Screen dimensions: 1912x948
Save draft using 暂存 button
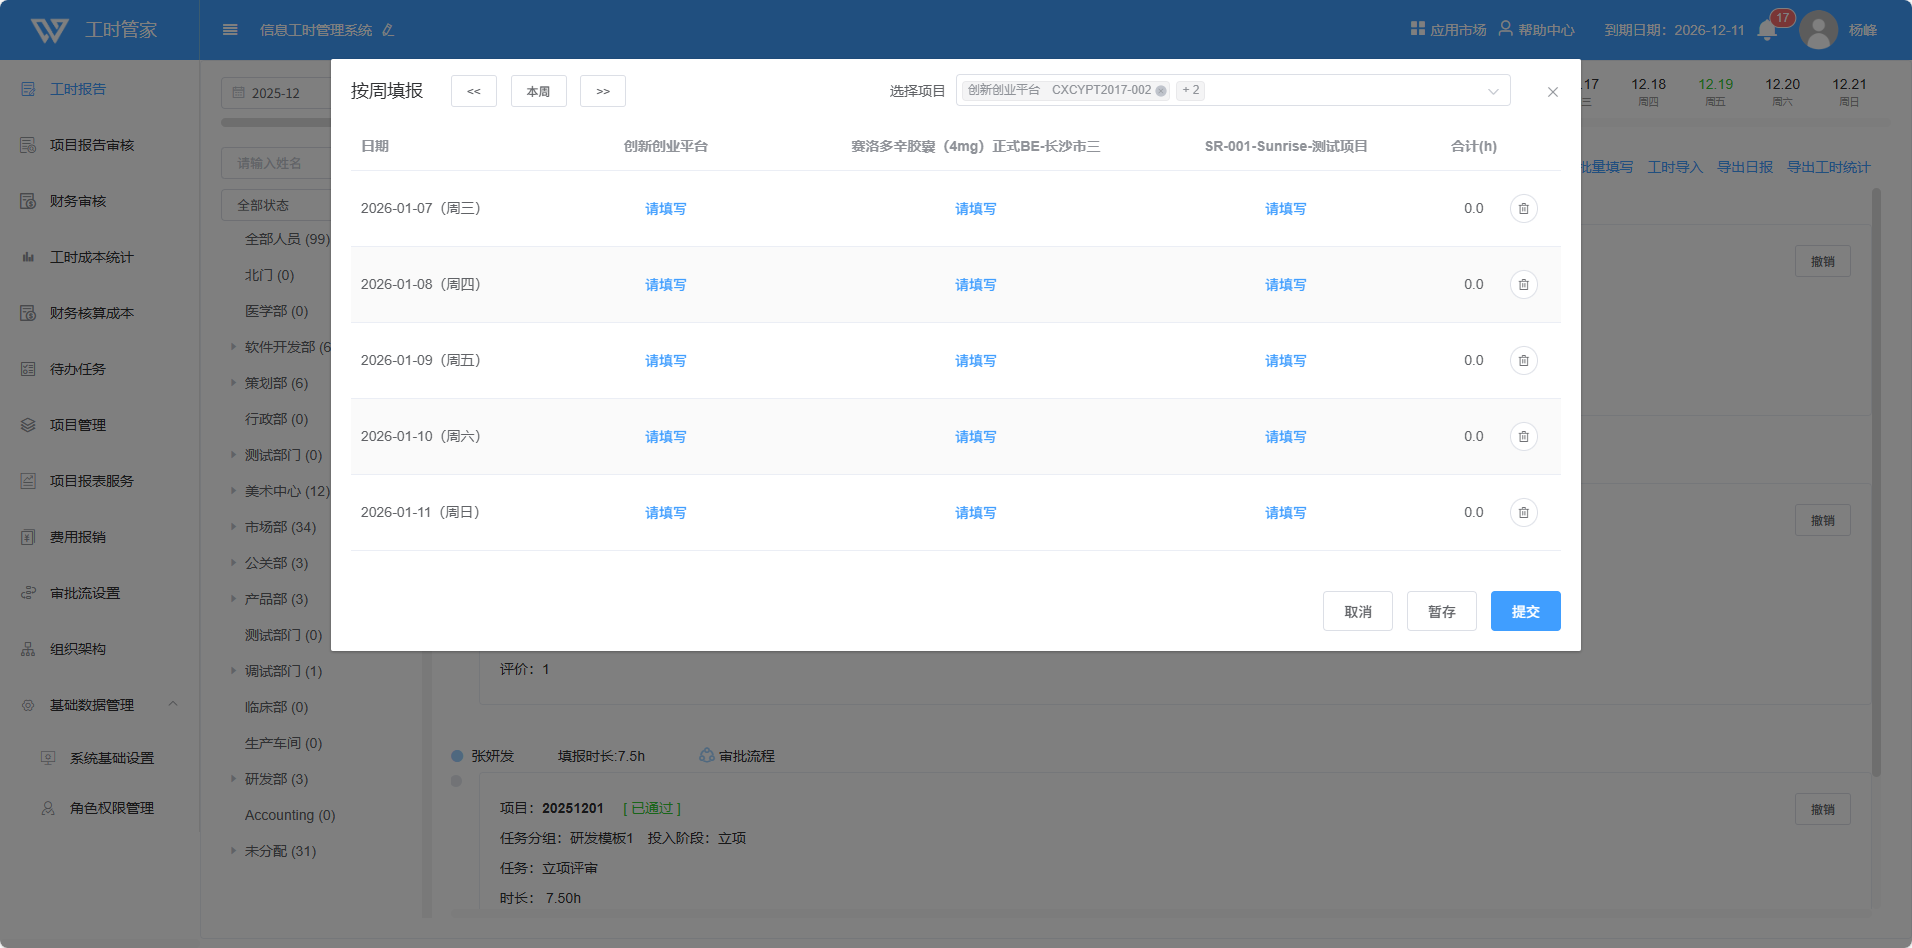[x=1441, y=611]
